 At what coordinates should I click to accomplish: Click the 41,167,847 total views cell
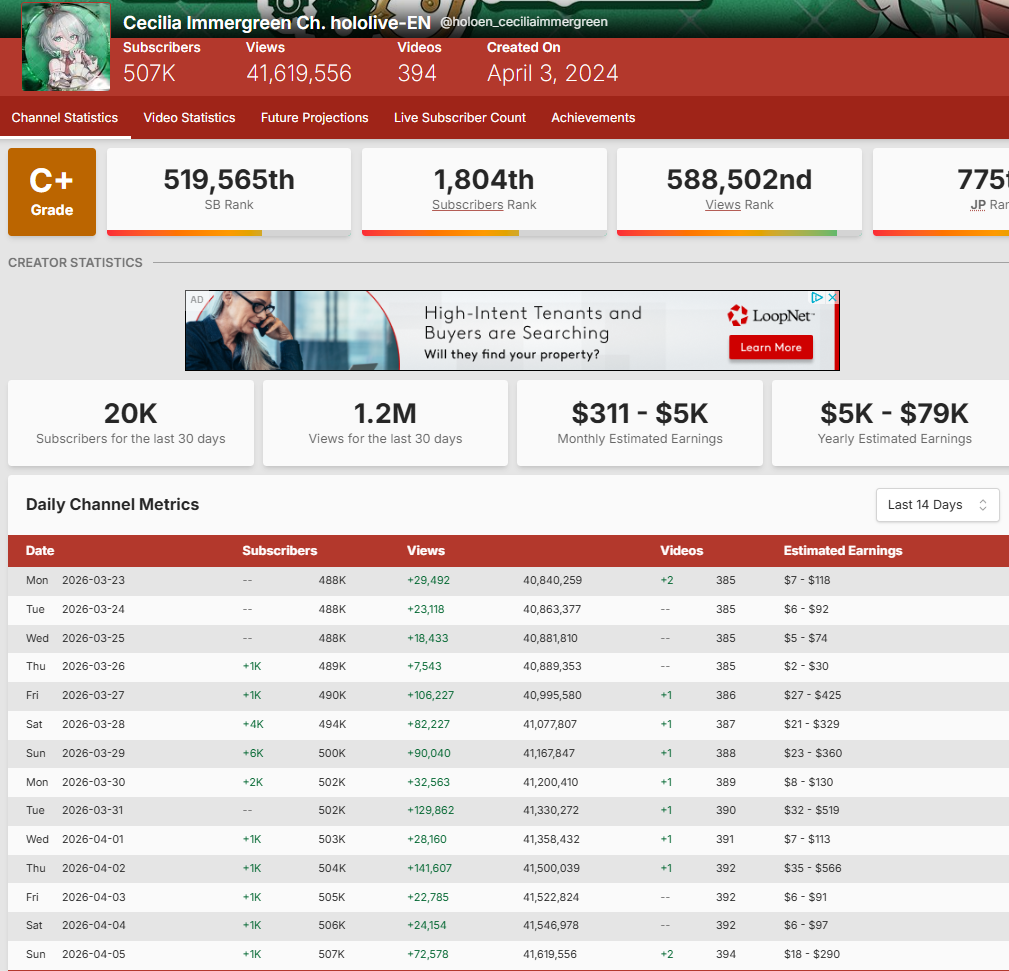[x=549, y=754]
